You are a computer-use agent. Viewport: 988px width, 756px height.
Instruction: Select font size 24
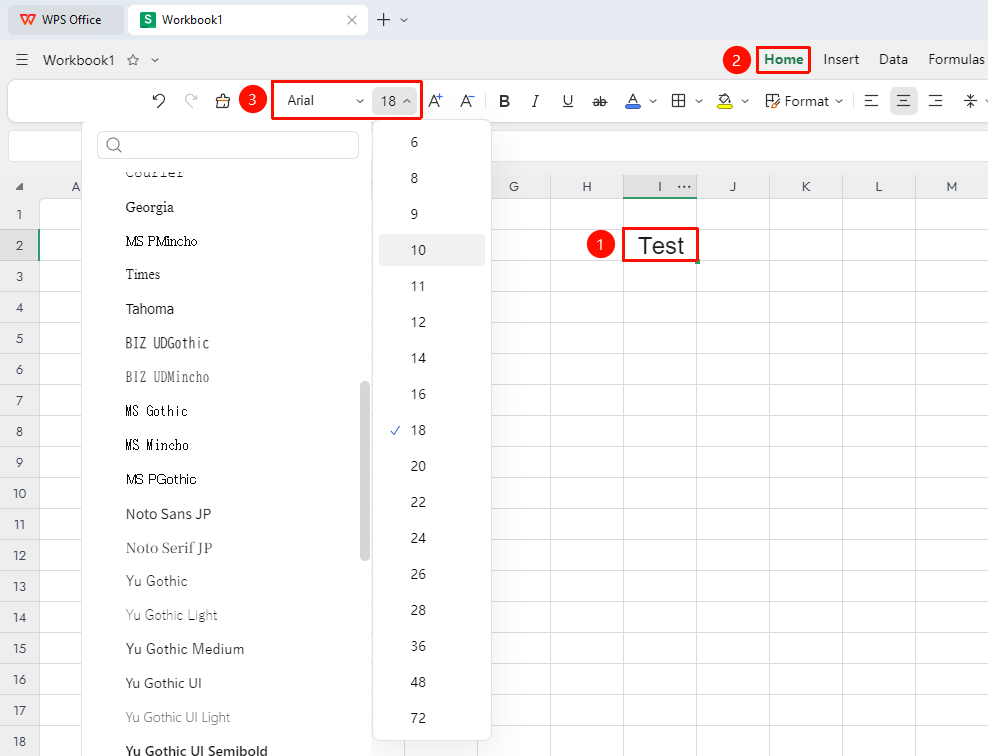(418, 538)
